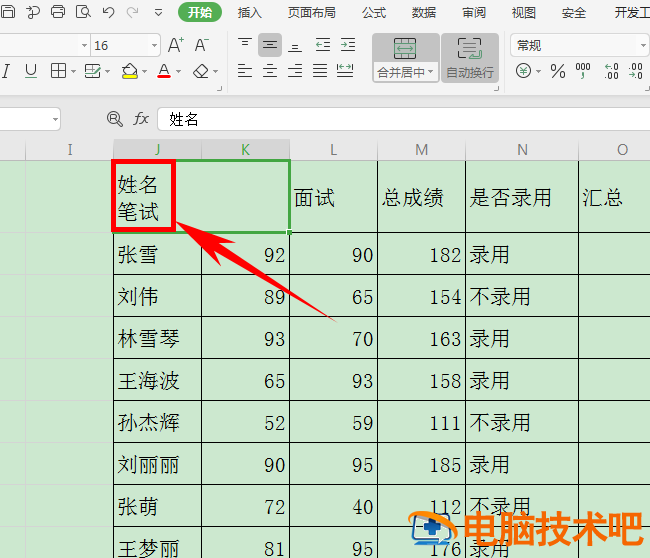
Task: Open the 安全 ribbon tab
Action: pos(574,13)
